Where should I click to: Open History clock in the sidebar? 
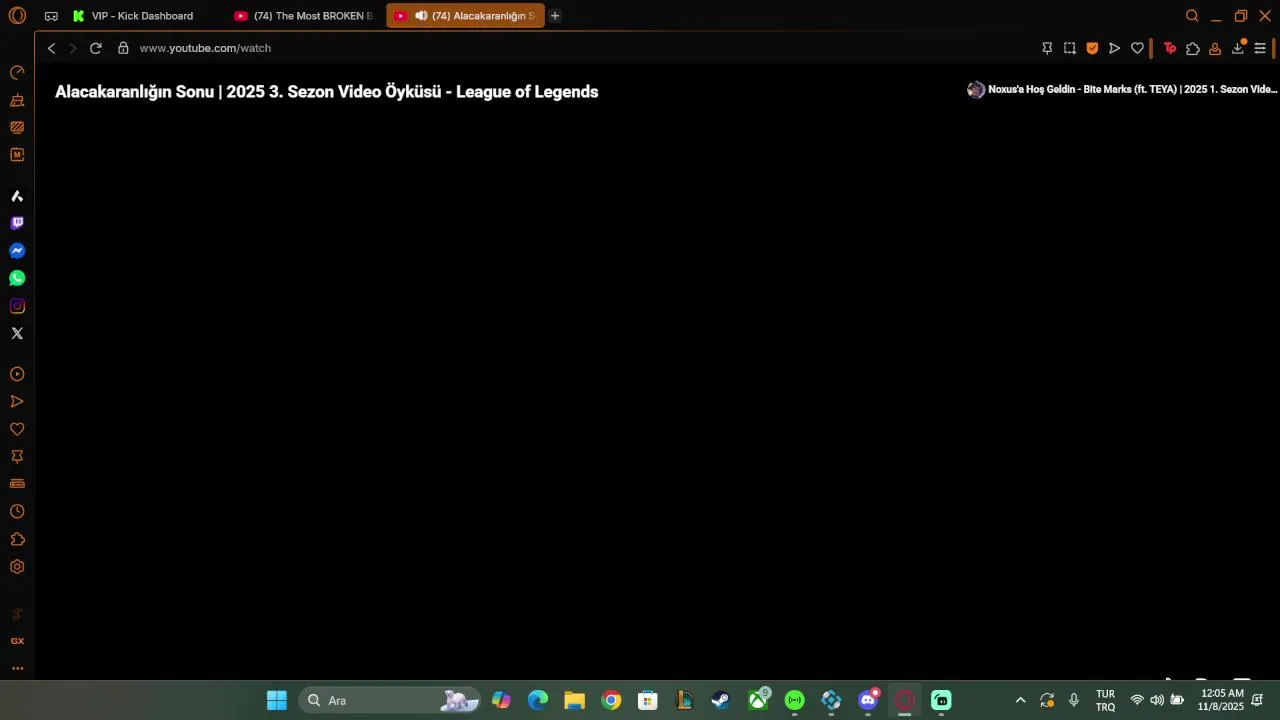[17, 511]
